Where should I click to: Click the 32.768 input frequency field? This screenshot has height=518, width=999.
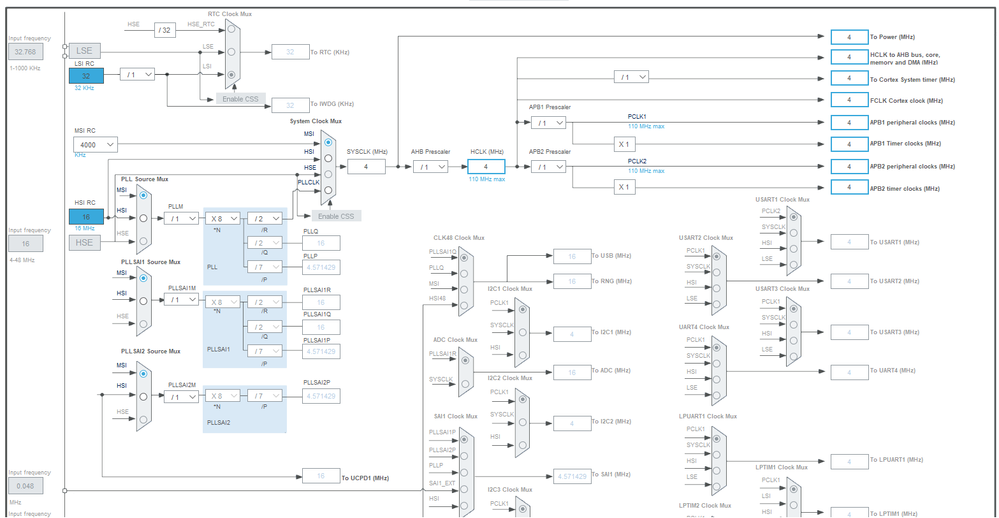pos(25,52)
